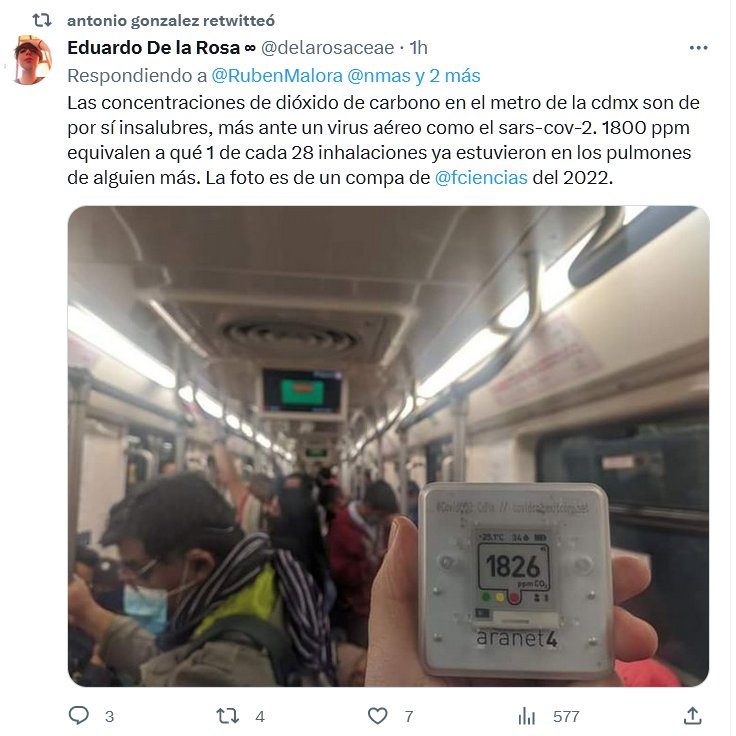Viewport: 736px width, 736px height.
Task: Open the @fciencias mention link
Action: [481, 178]
